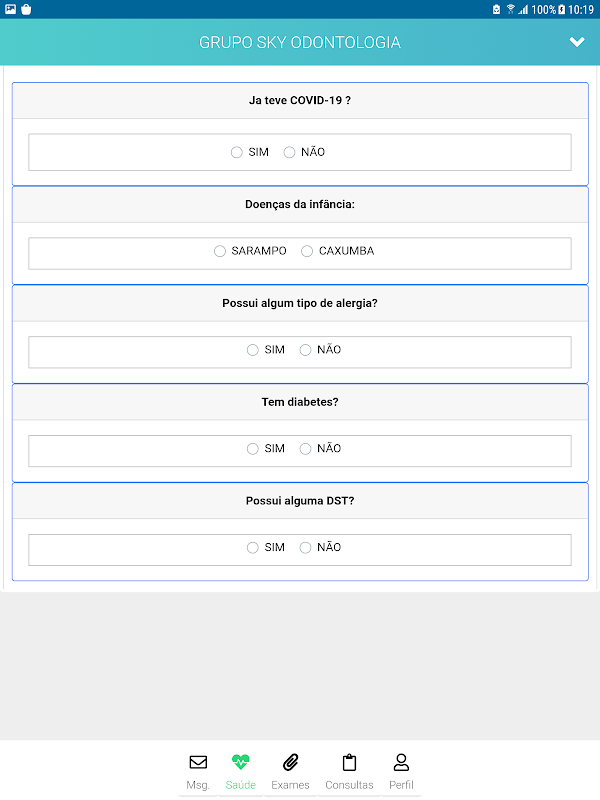Screen dimensions: 600x800
Task: Open the Msg. envelope icon
Action: point(198,762)
